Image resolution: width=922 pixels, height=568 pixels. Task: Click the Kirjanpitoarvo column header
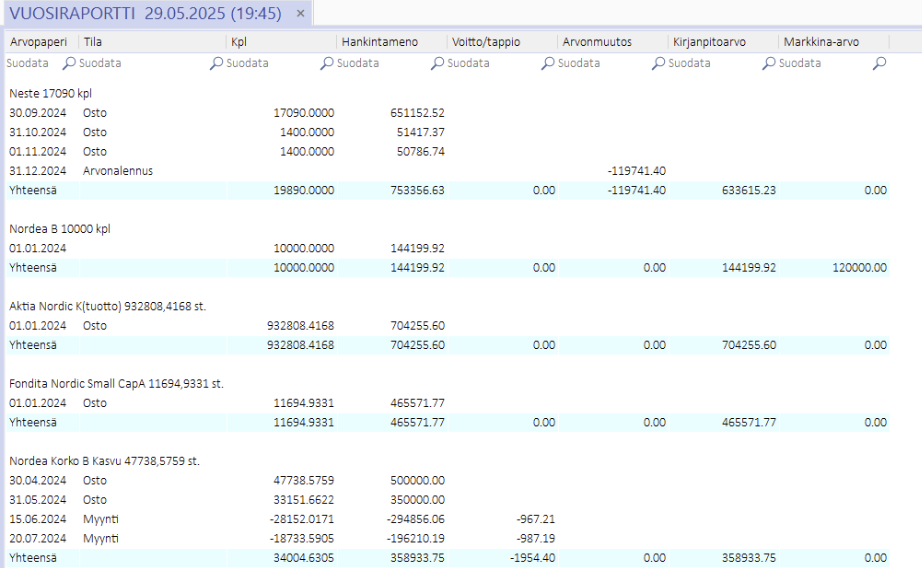point(710,42)
